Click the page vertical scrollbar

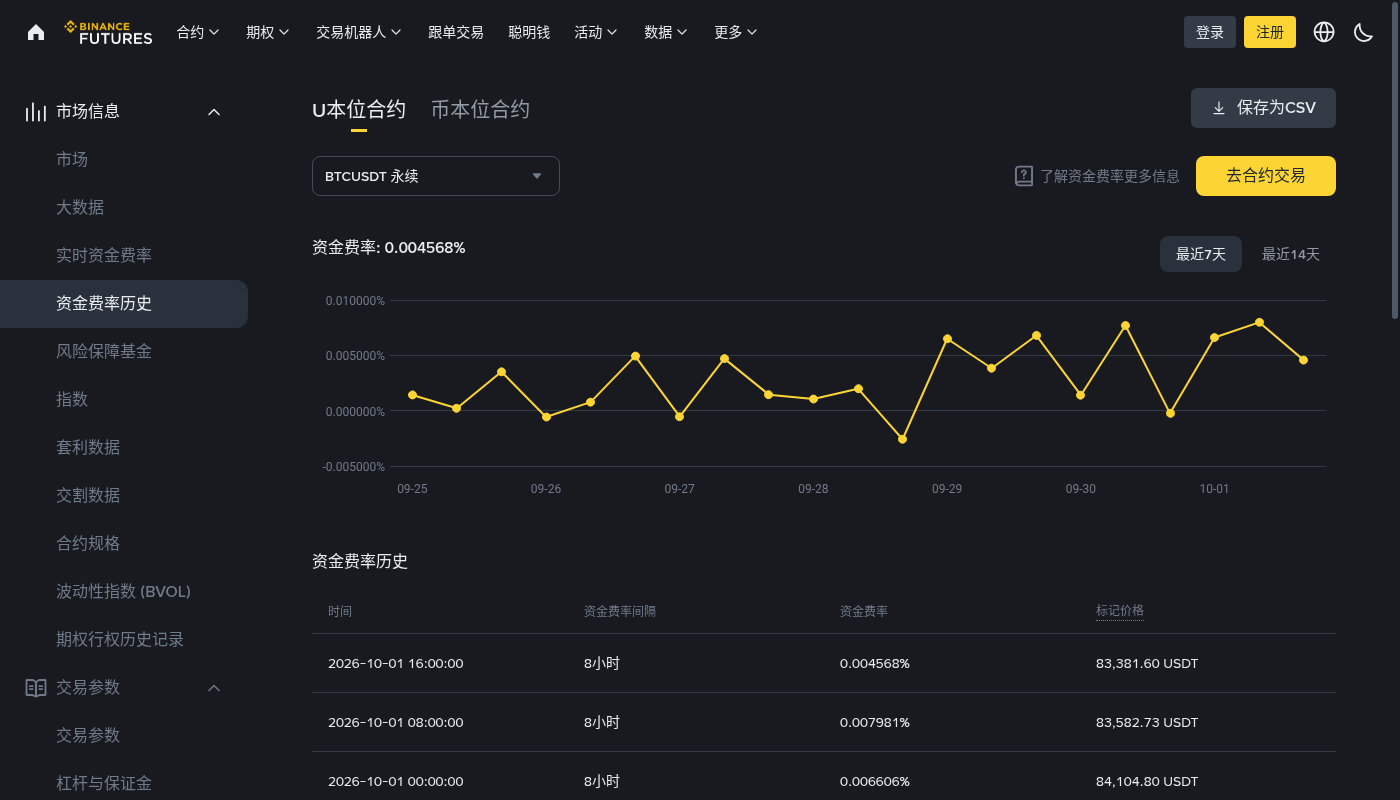(1395, 160)
